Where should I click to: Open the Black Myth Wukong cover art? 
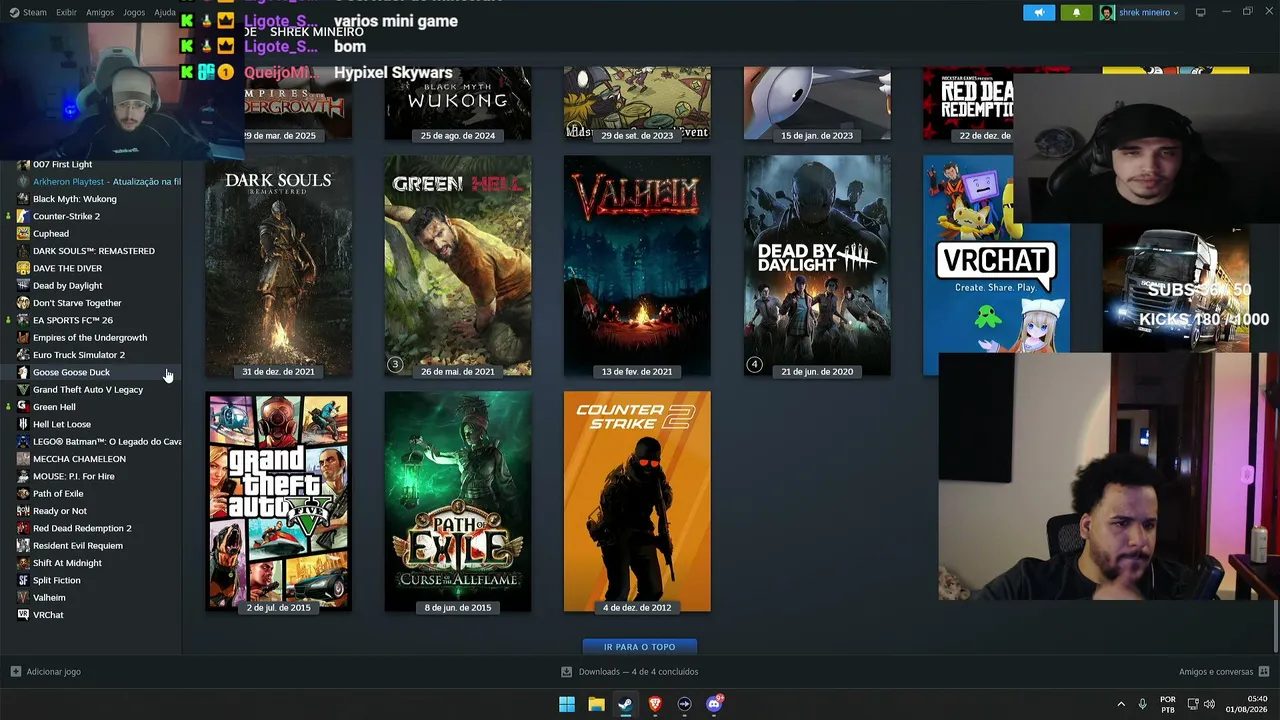coord(458,104)
